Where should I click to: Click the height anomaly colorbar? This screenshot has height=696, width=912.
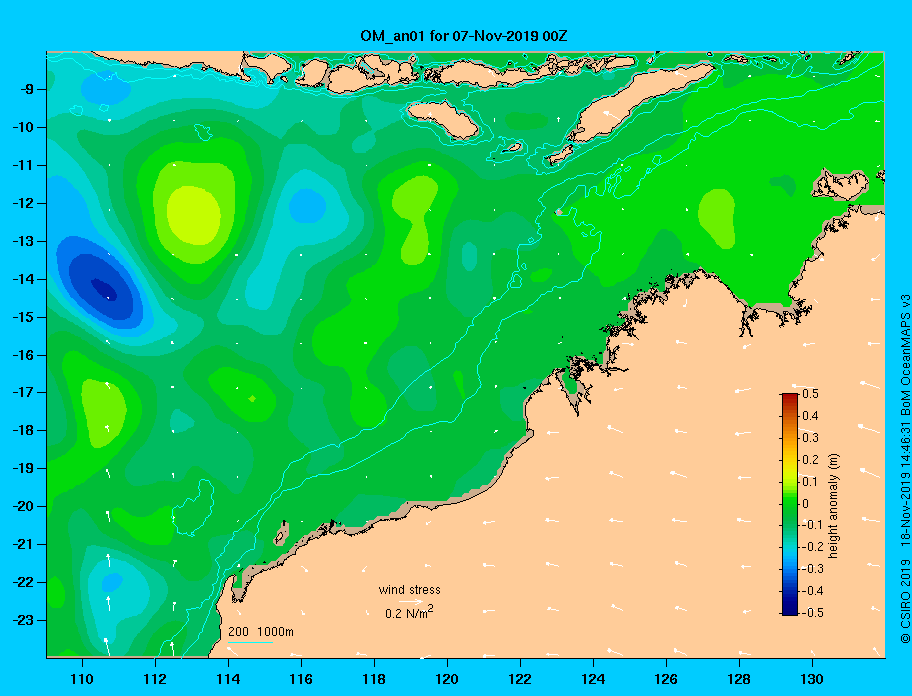coord(790,504)
